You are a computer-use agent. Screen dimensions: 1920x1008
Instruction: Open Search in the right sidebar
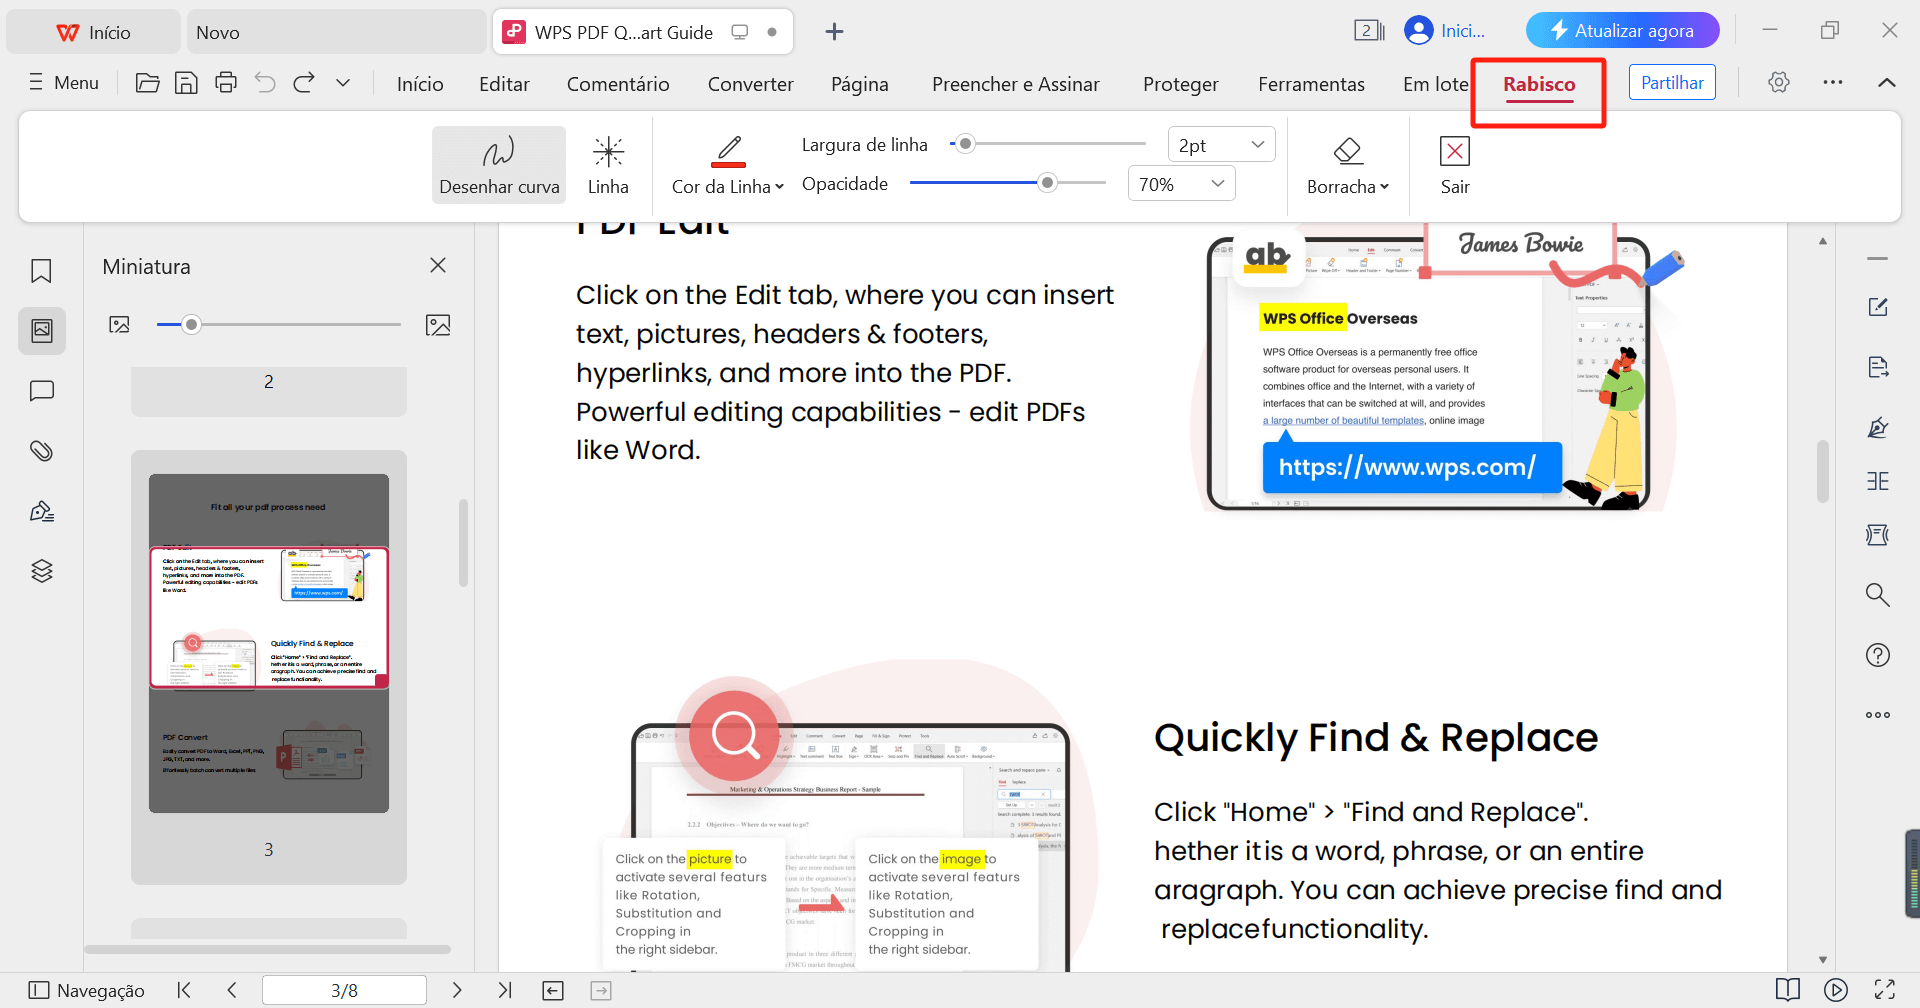click(1878, 594)
